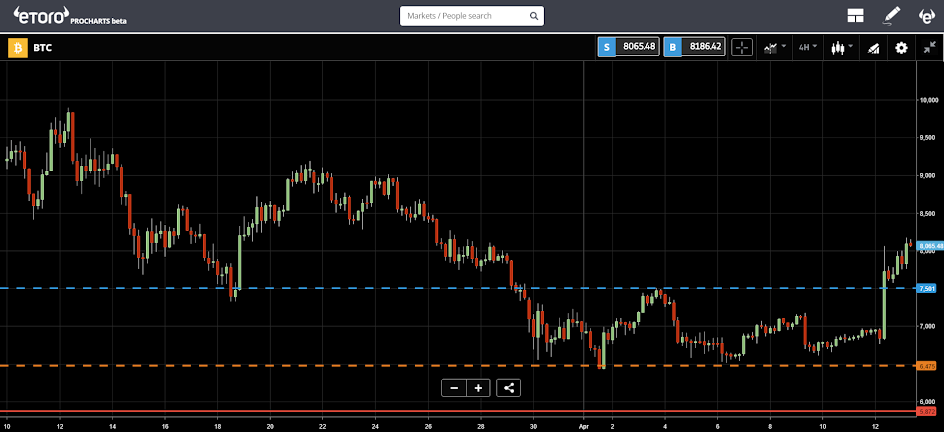This screenshot has height=432, width=944.
Task: Click the red 5,872 price level label
Action: tap(927, 412)
